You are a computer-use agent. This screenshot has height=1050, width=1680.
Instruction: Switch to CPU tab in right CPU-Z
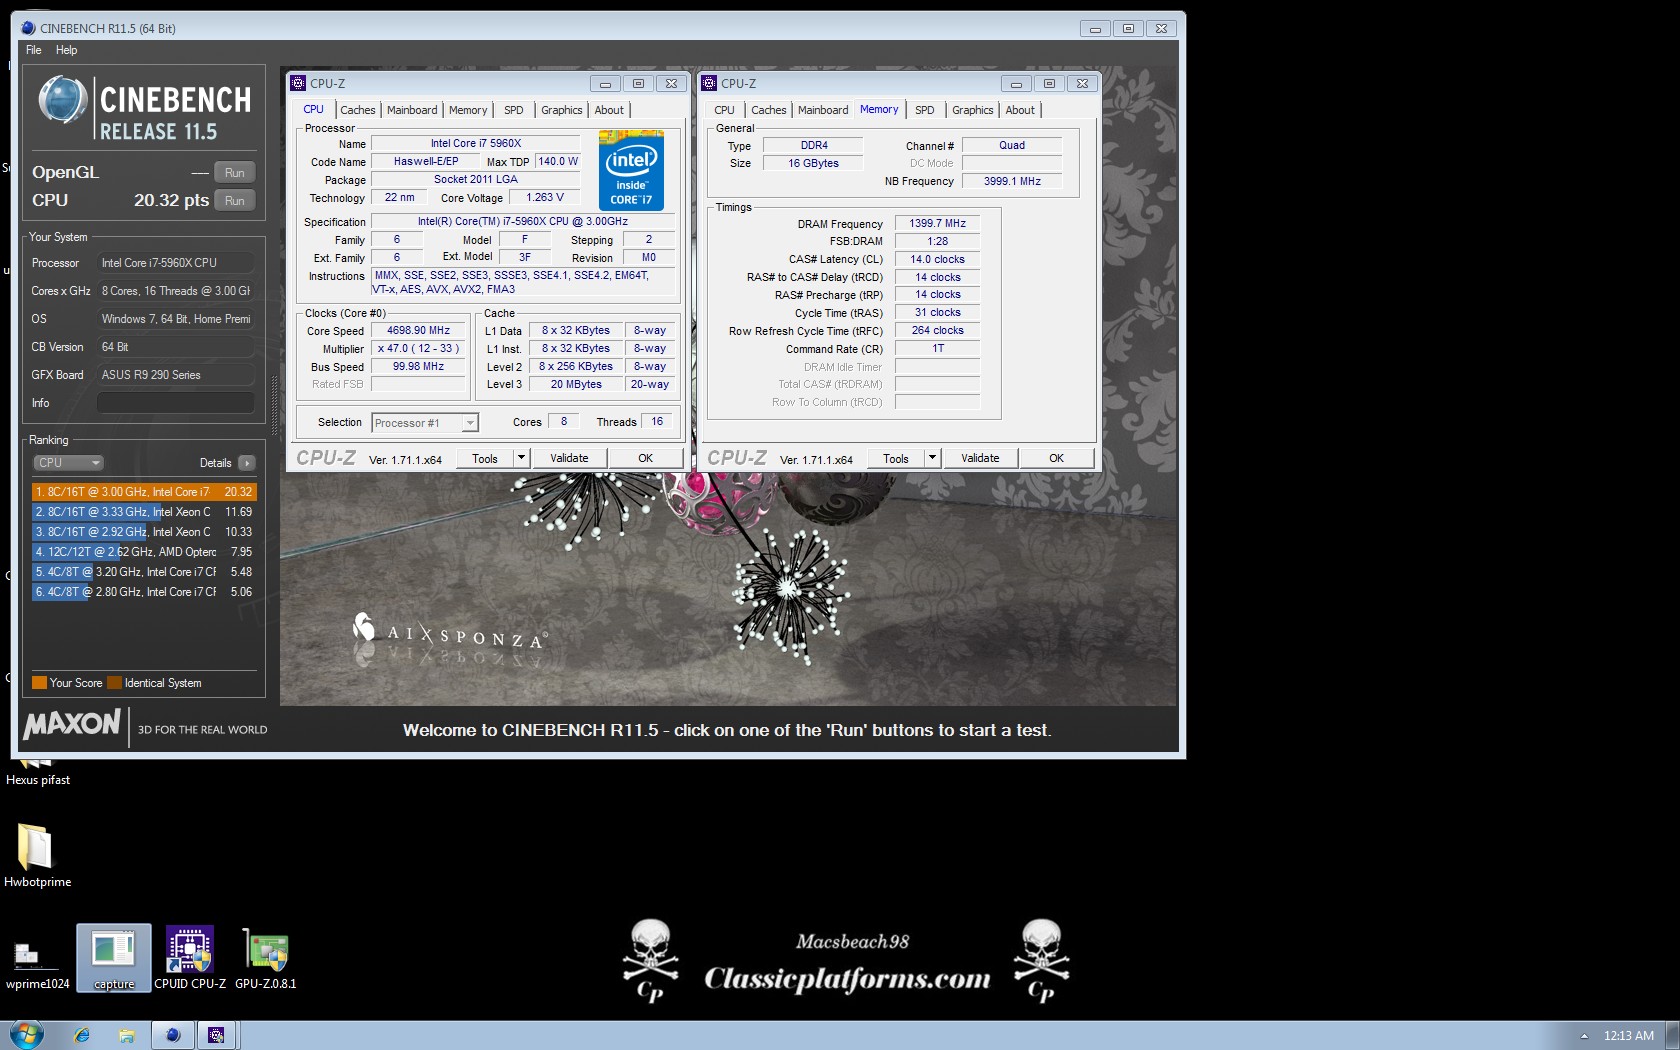click(725, 110)
